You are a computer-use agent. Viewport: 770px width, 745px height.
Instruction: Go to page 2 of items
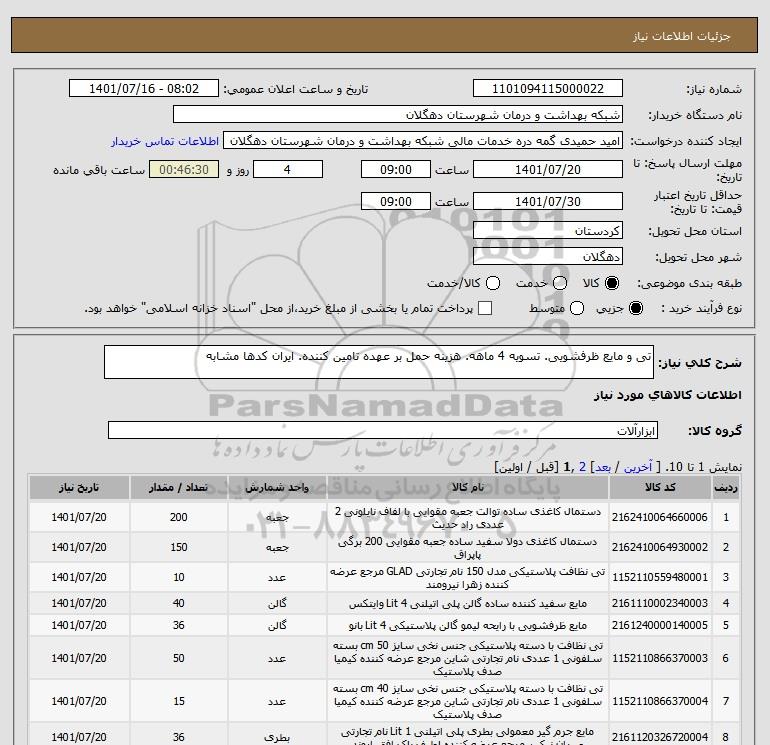[x=582, y=467]
